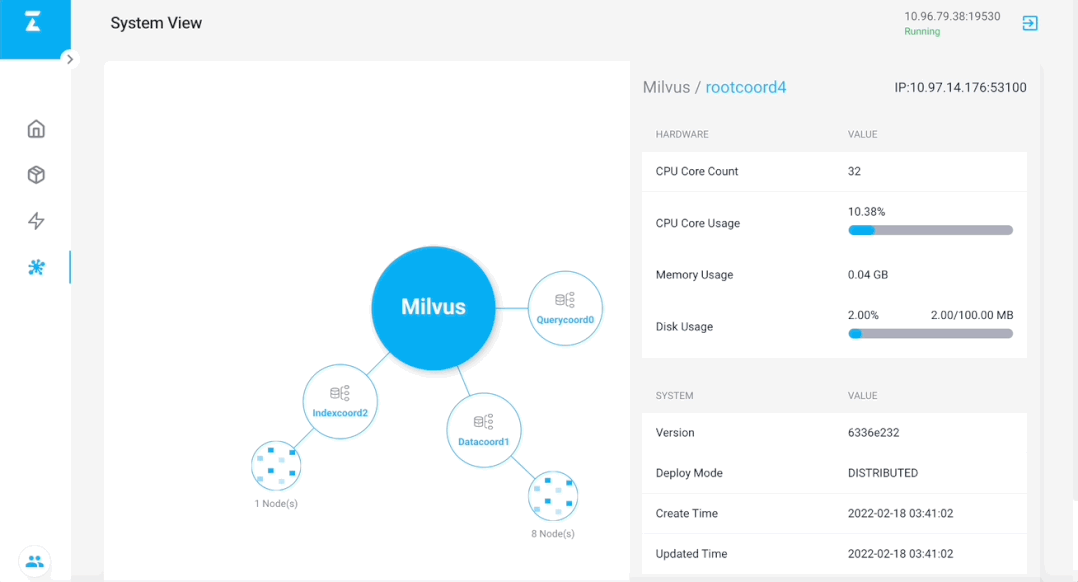Click the SYSTEM column header
Image resolution: width=1078 pixels, height=582 pixels.
(x=674, y=396)
